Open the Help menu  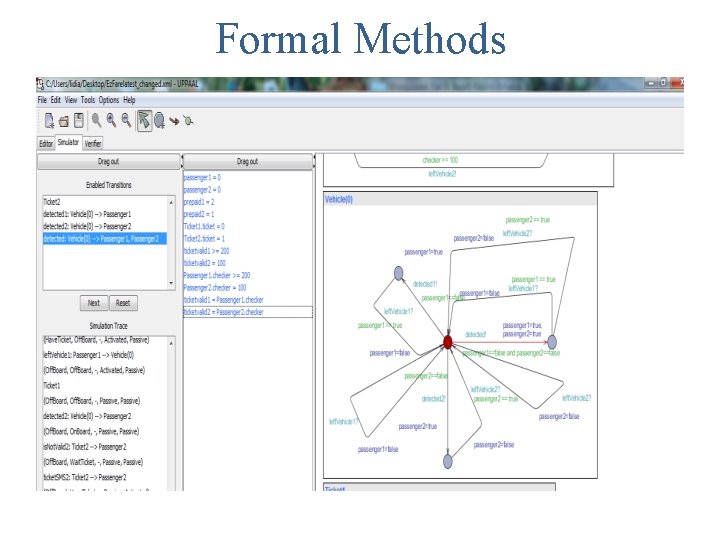[129, 100]
